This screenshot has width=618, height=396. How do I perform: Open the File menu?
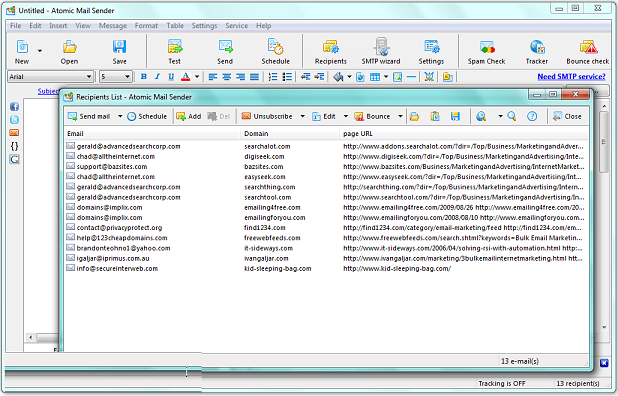(x=16, y=26)
